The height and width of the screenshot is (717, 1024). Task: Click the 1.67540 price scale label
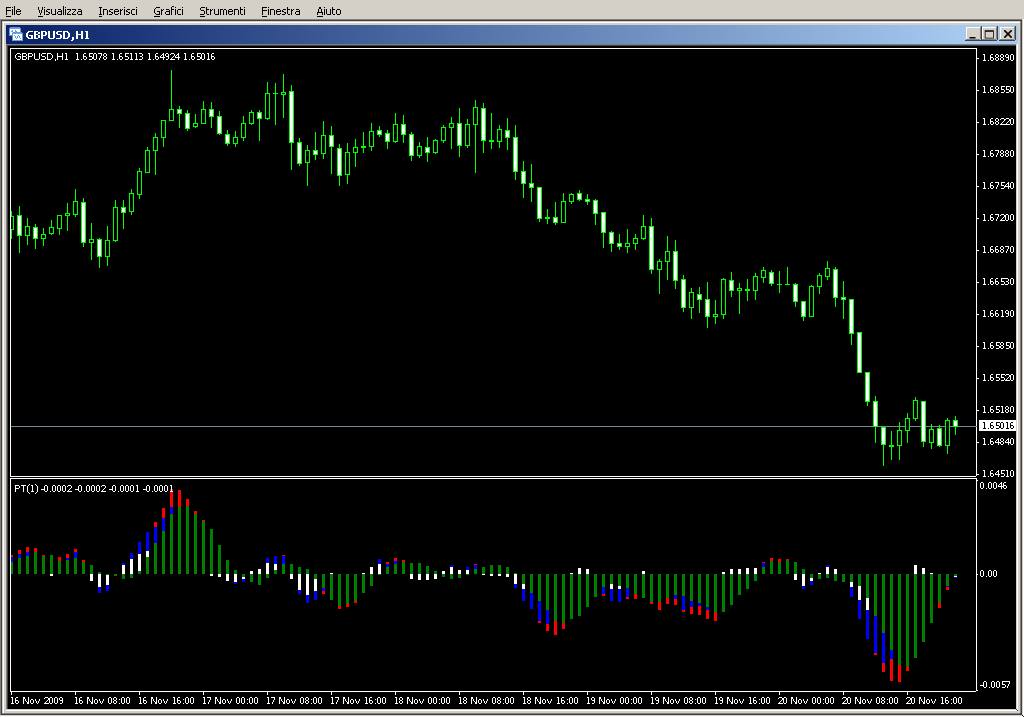999,185
